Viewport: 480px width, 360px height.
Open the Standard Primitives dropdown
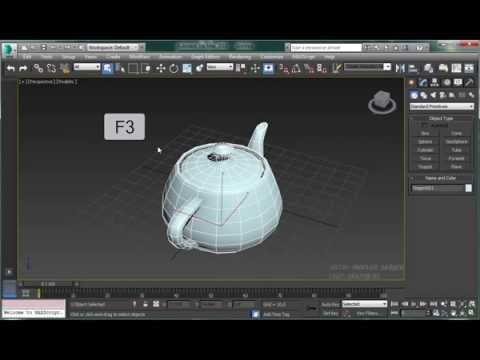click(442, 106)
